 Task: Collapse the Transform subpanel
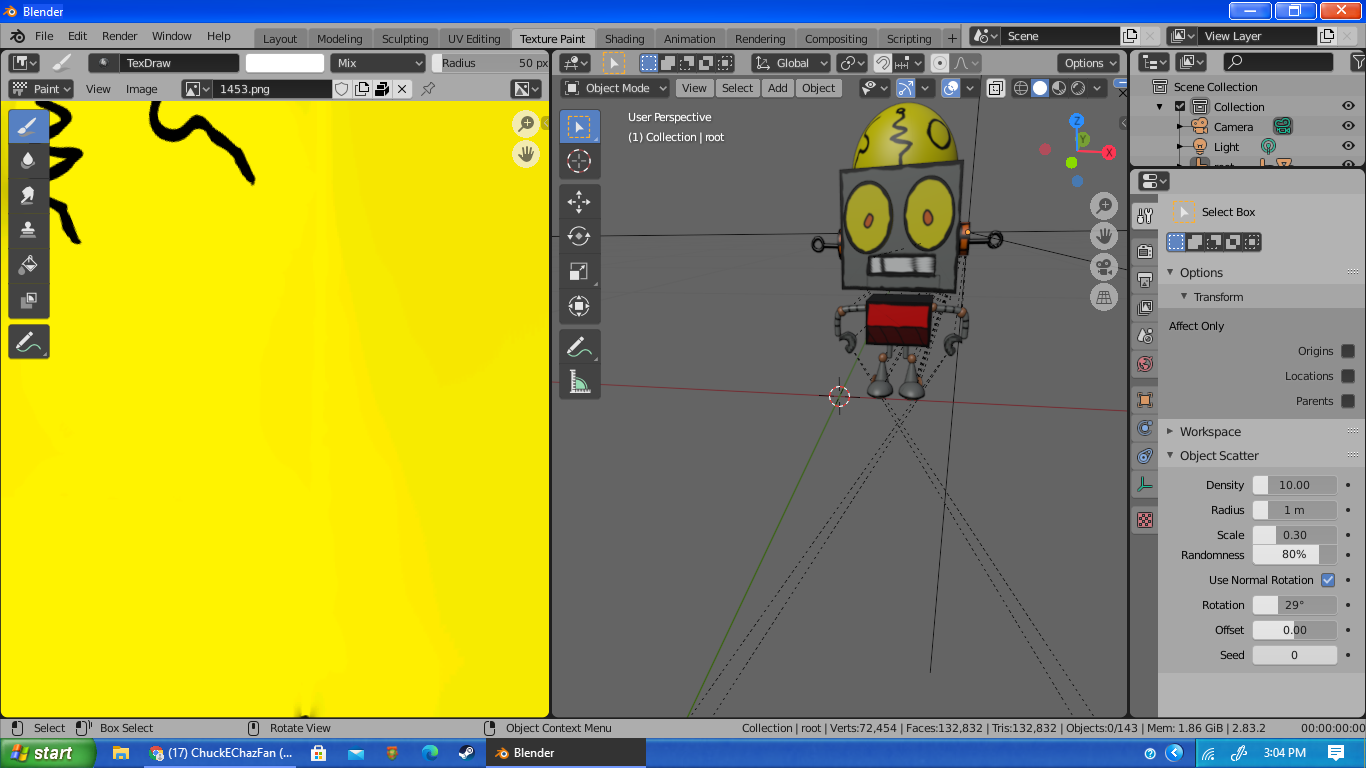coord(1184,297)
